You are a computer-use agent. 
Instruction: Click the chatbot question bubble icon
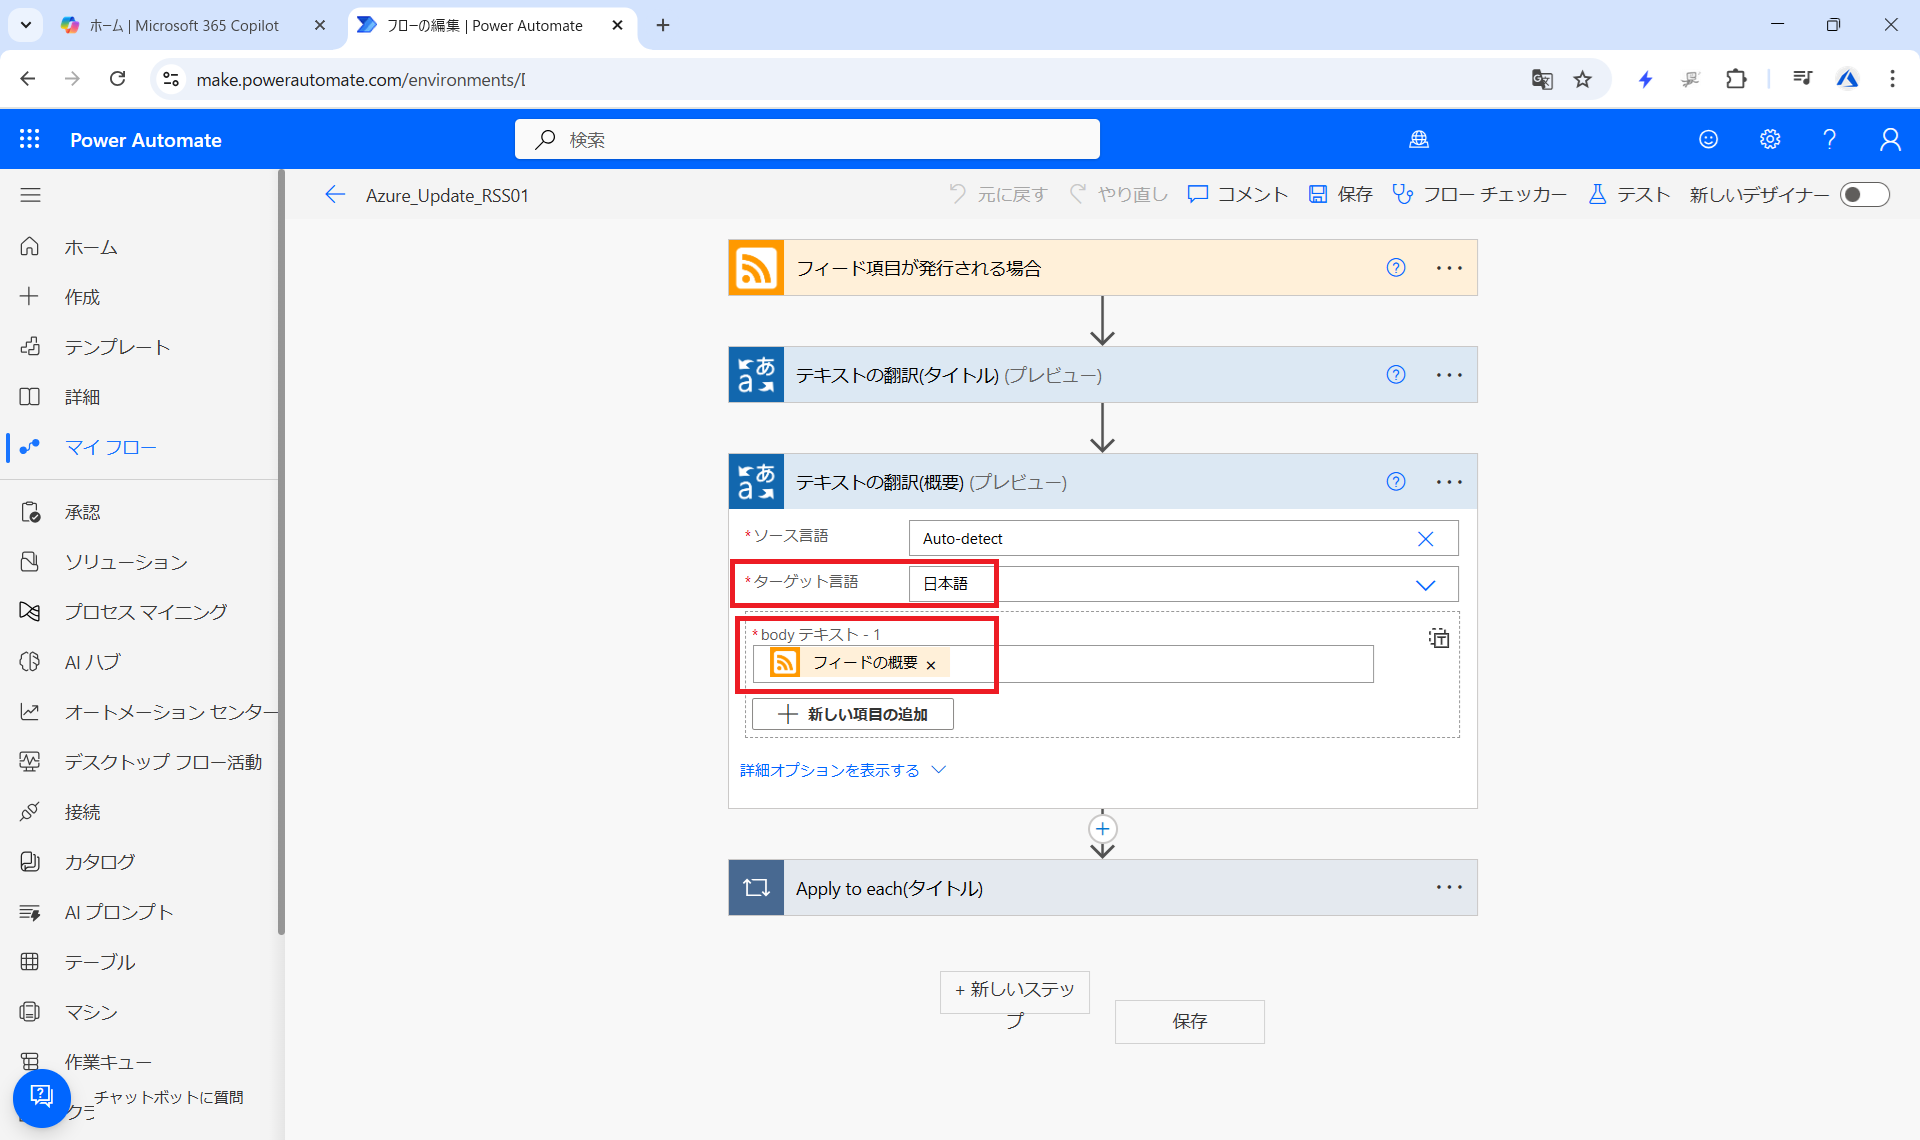coord(41,1097)
